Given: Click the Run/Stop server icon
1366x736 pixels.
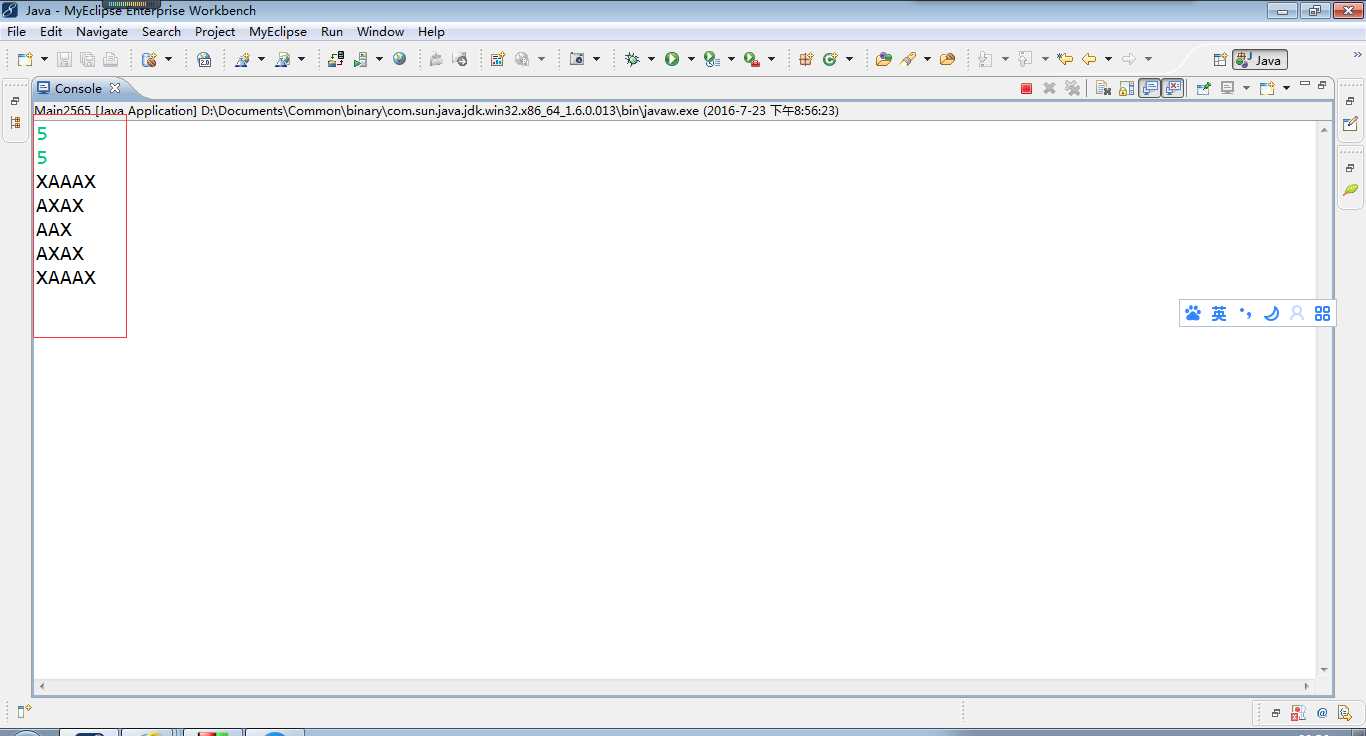Looking at the screenshot, I should [x=361, y=59].
